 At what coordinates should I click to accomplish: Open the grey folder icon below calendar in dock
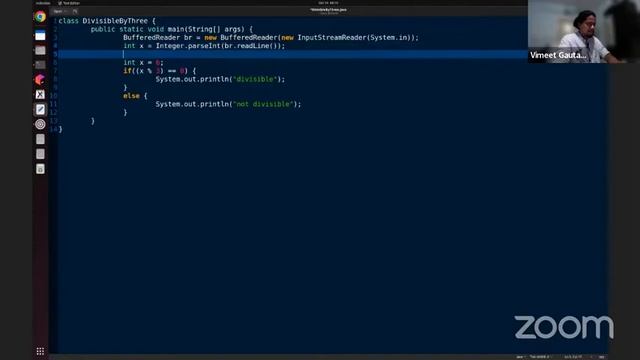point(40,50)
